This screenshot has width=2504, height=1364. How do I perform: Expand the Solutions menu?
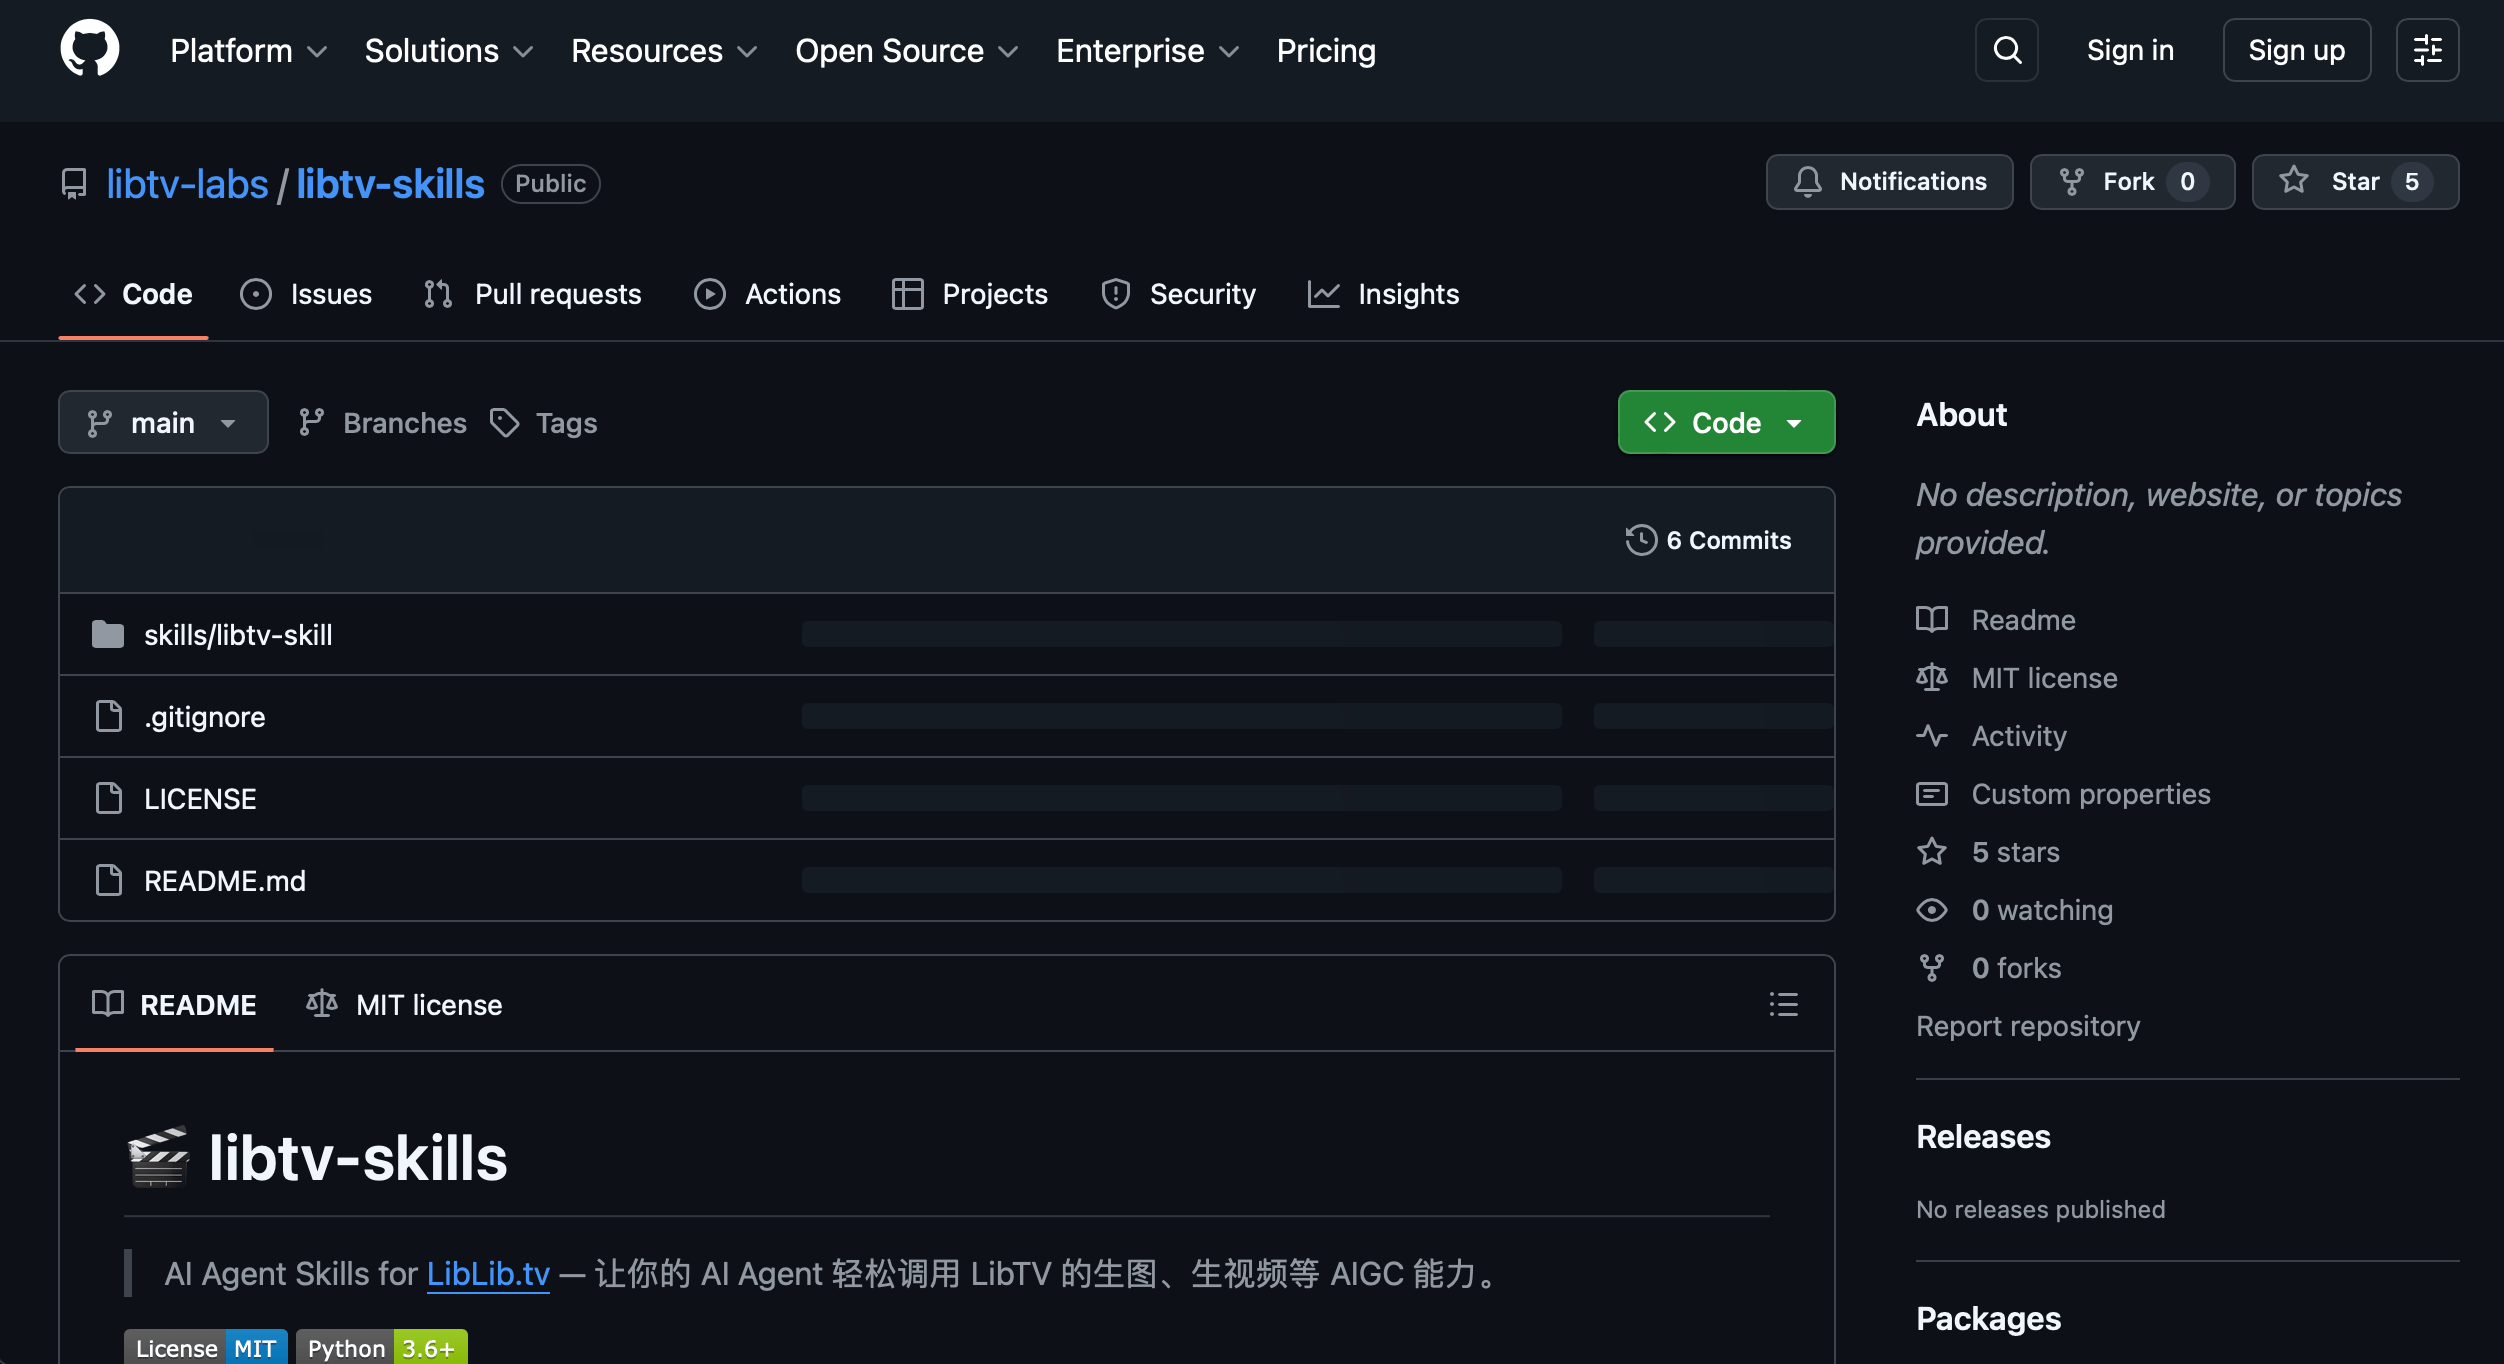point(448,51)
